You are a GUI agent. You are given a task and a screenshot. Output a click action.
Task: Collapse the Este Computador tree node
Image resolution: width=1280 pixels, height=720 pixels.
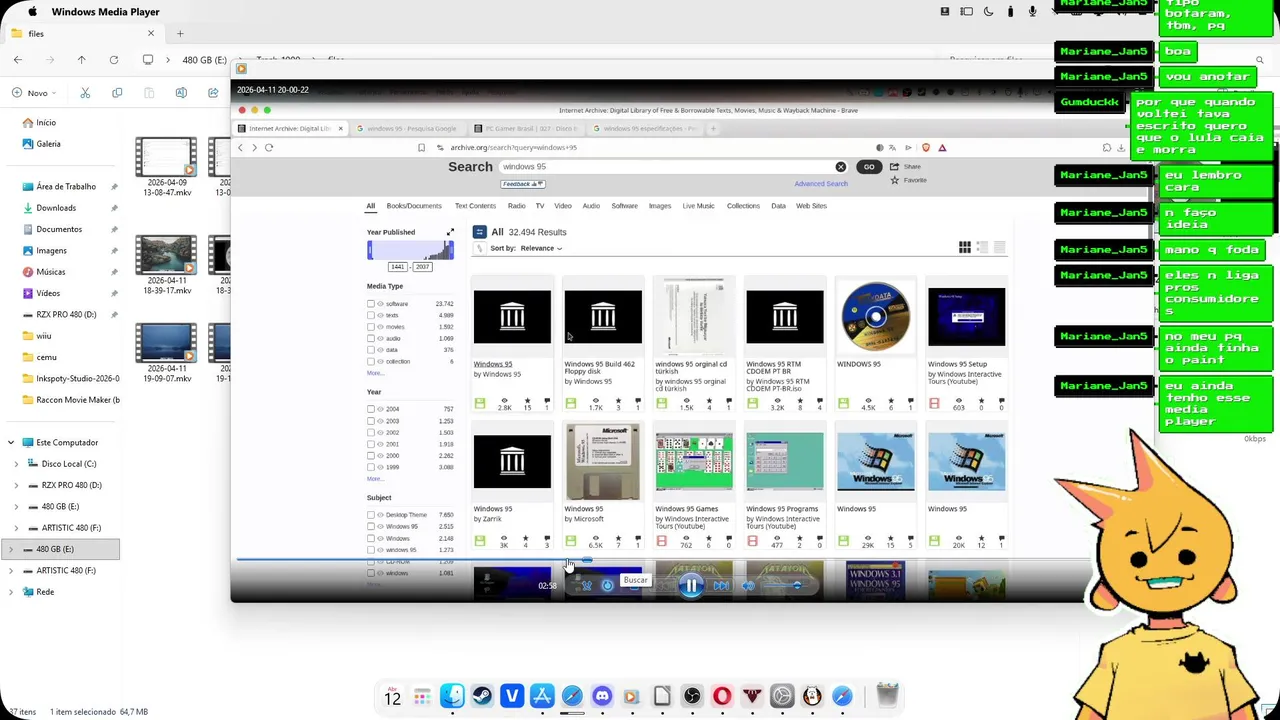click(x=11, y=442)
